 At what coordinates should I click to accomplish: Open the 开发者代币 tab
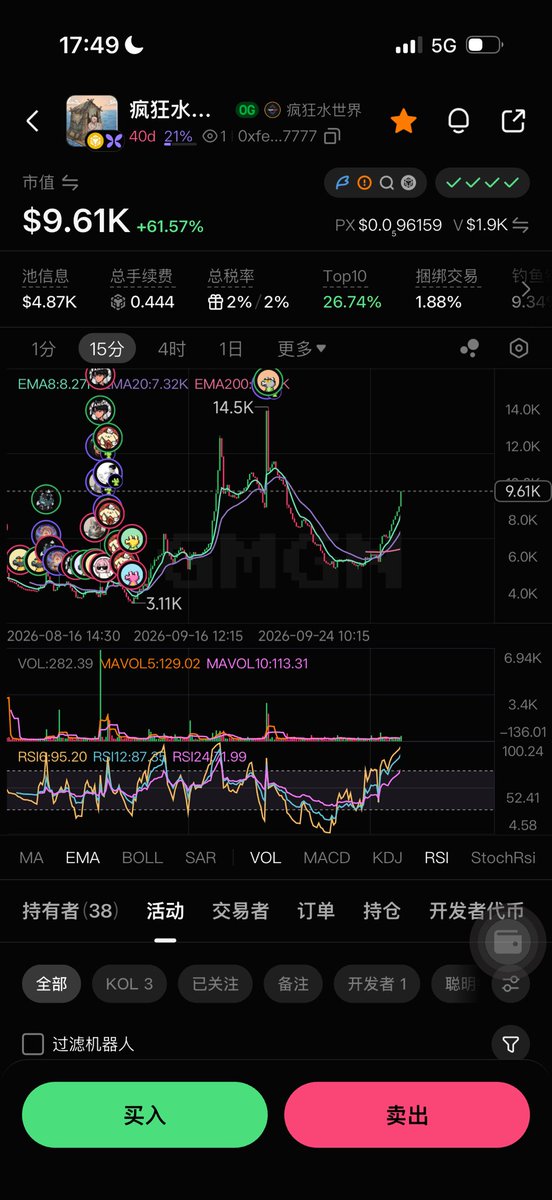(x=477, y=911)
